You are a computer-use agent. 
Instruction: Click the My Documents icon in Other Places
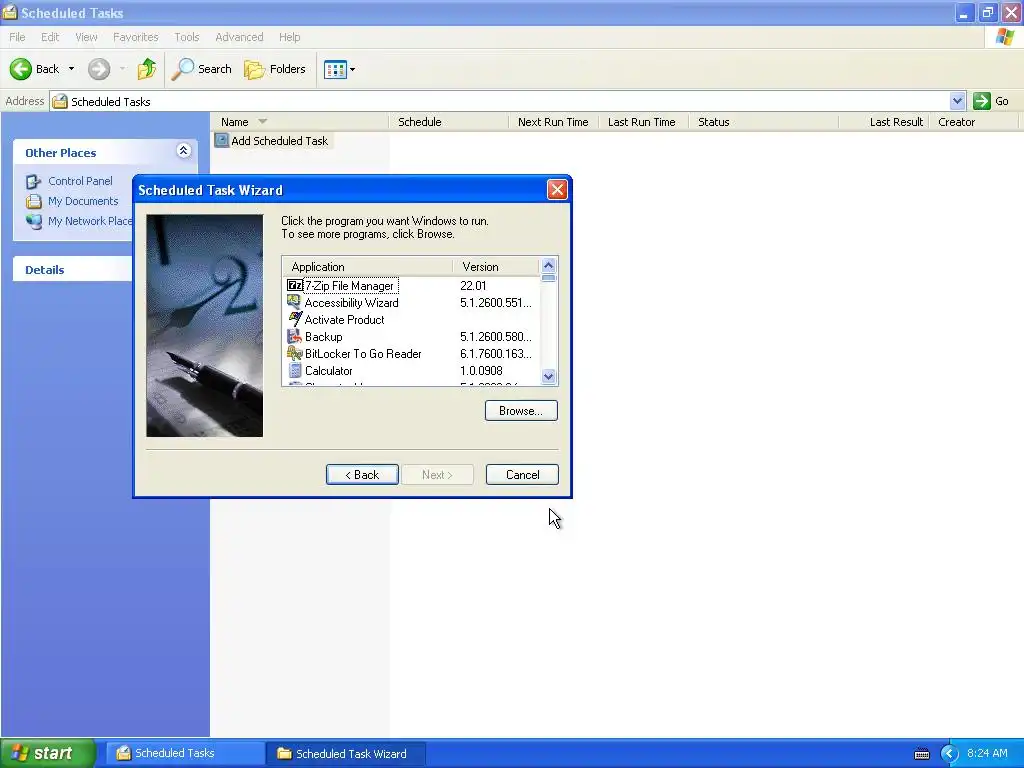pyautogui.click(x=34, y=201)
